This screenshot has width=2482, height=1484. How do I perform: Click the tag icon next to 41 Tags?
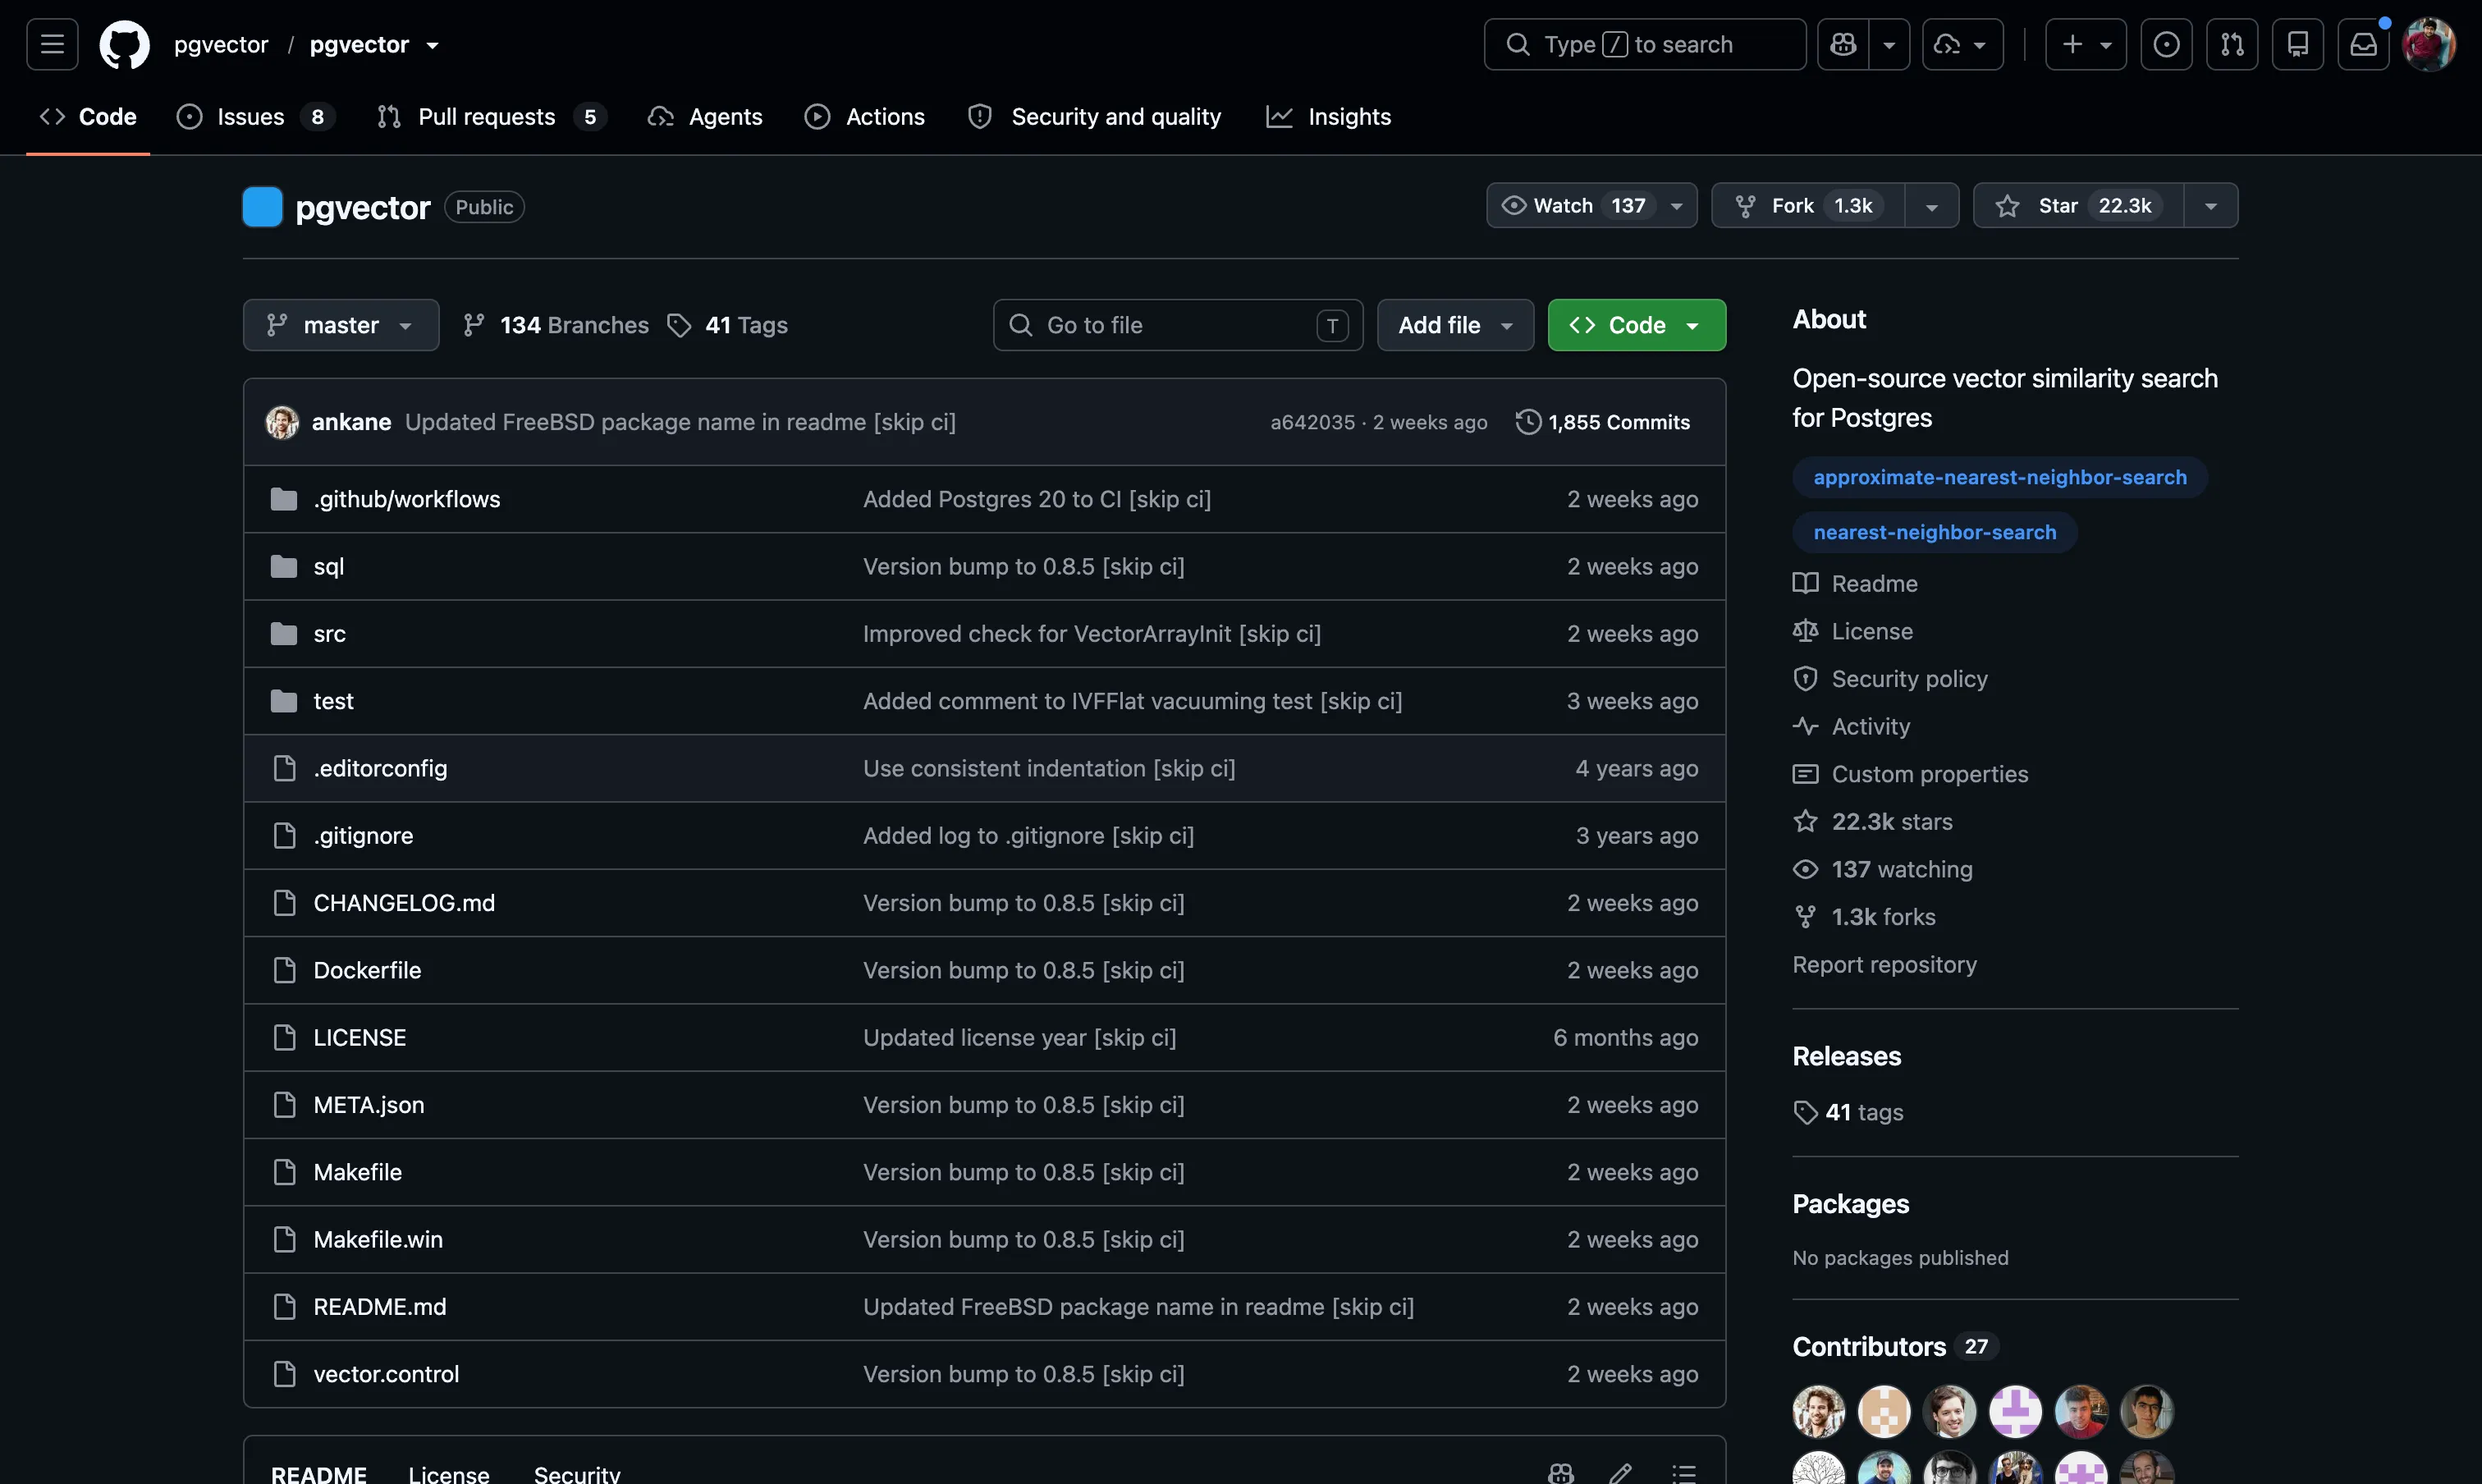[x=679, y=325]
